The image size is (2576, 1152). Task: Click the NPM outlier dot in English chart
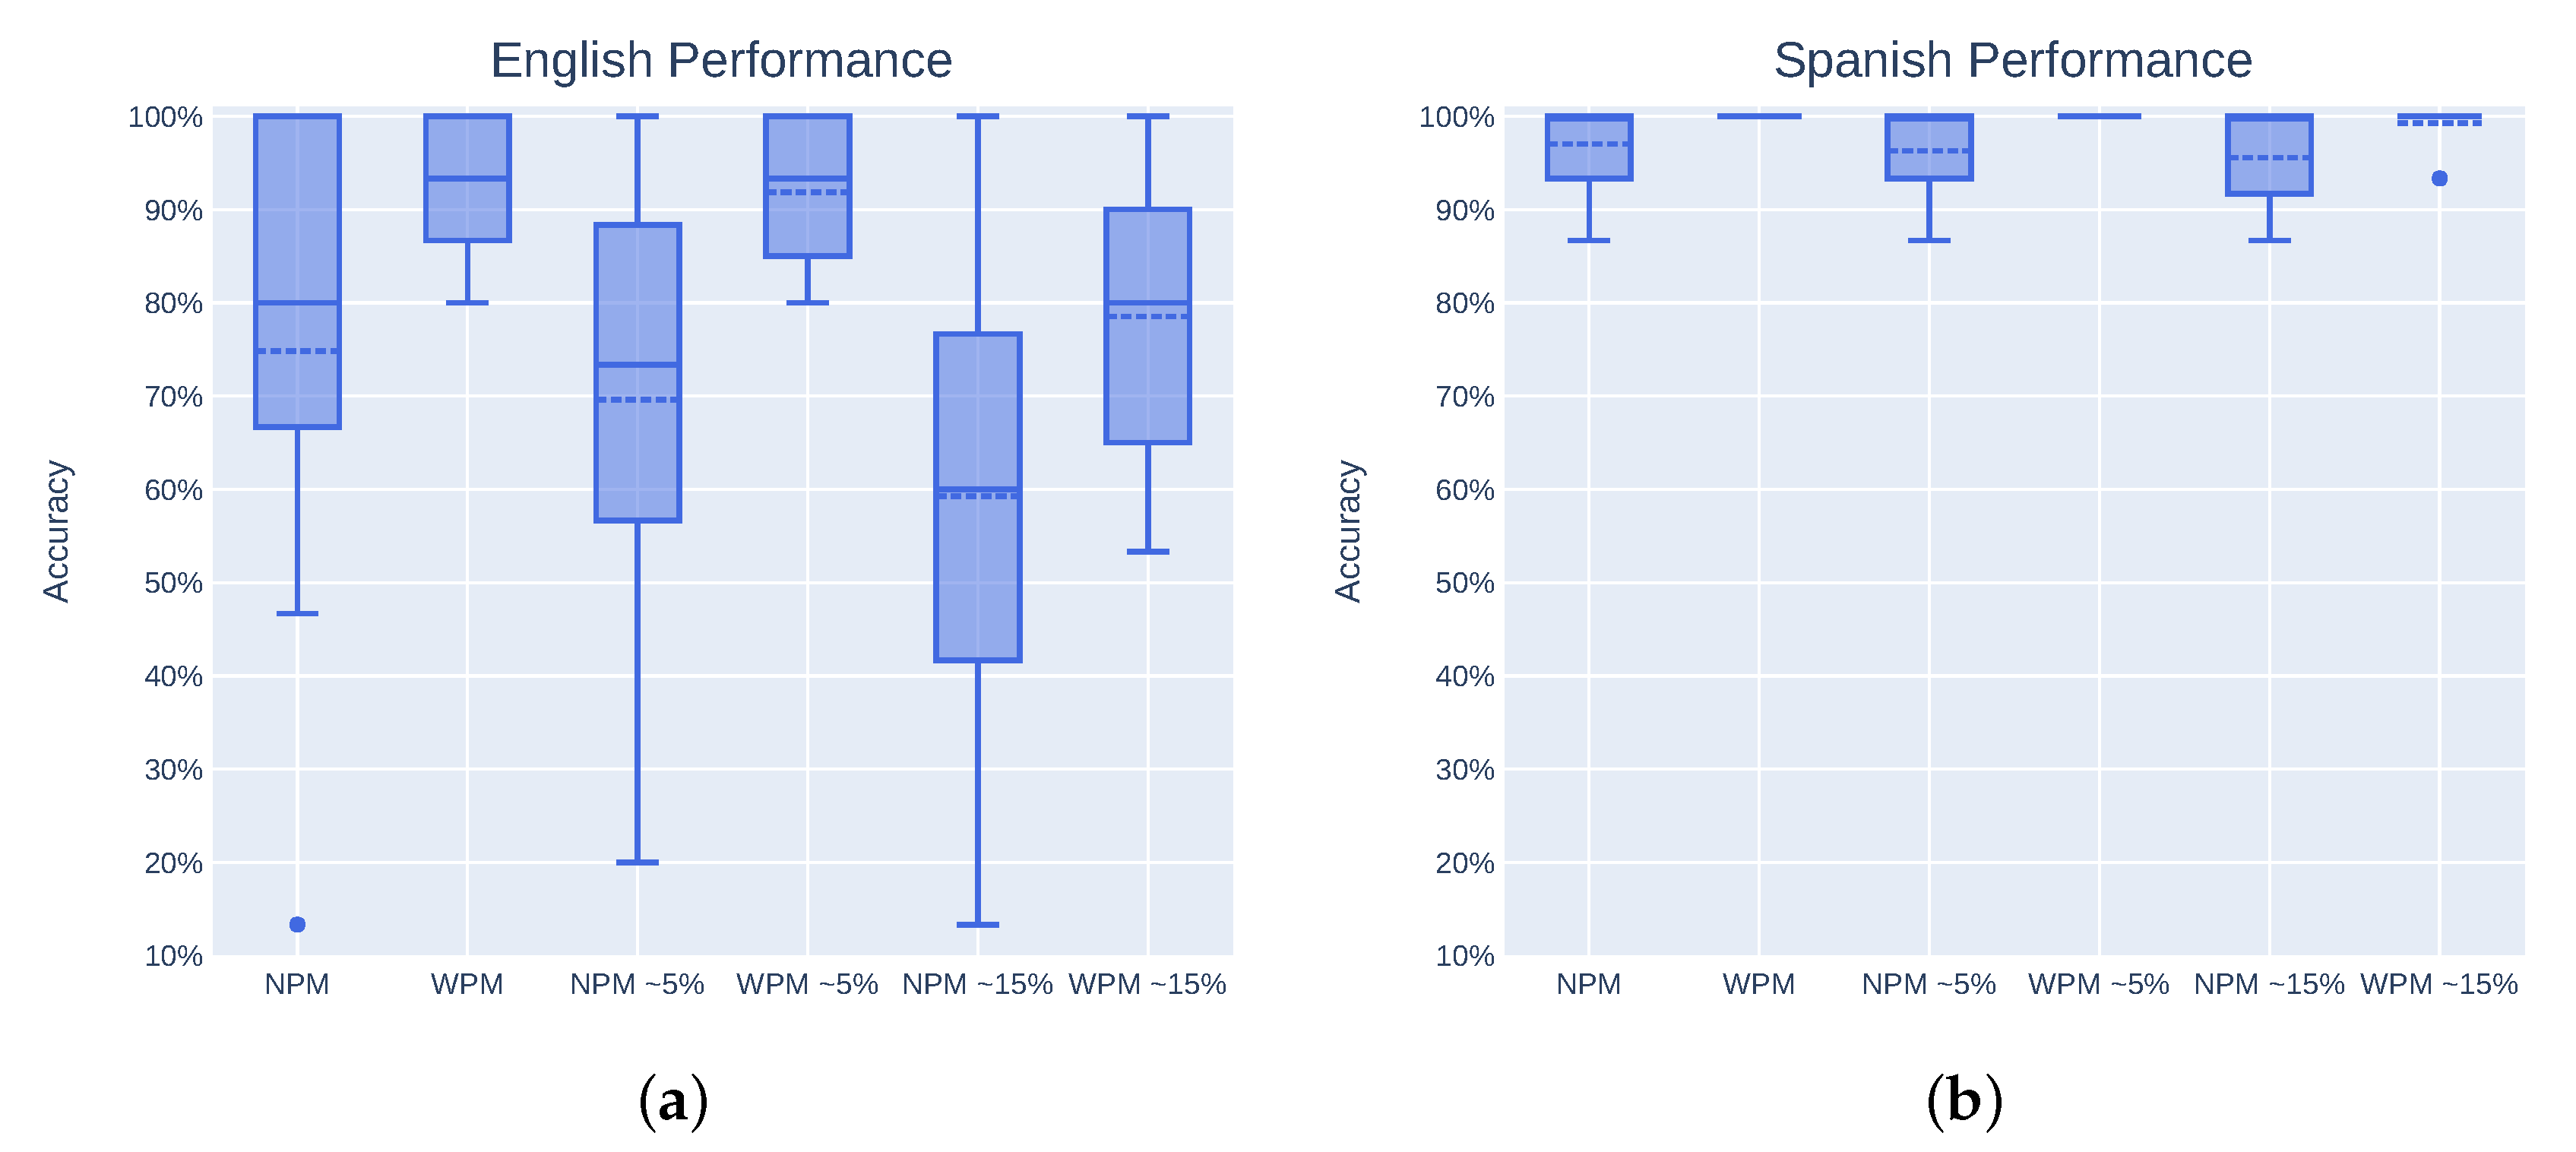click(x=297, y=924)
